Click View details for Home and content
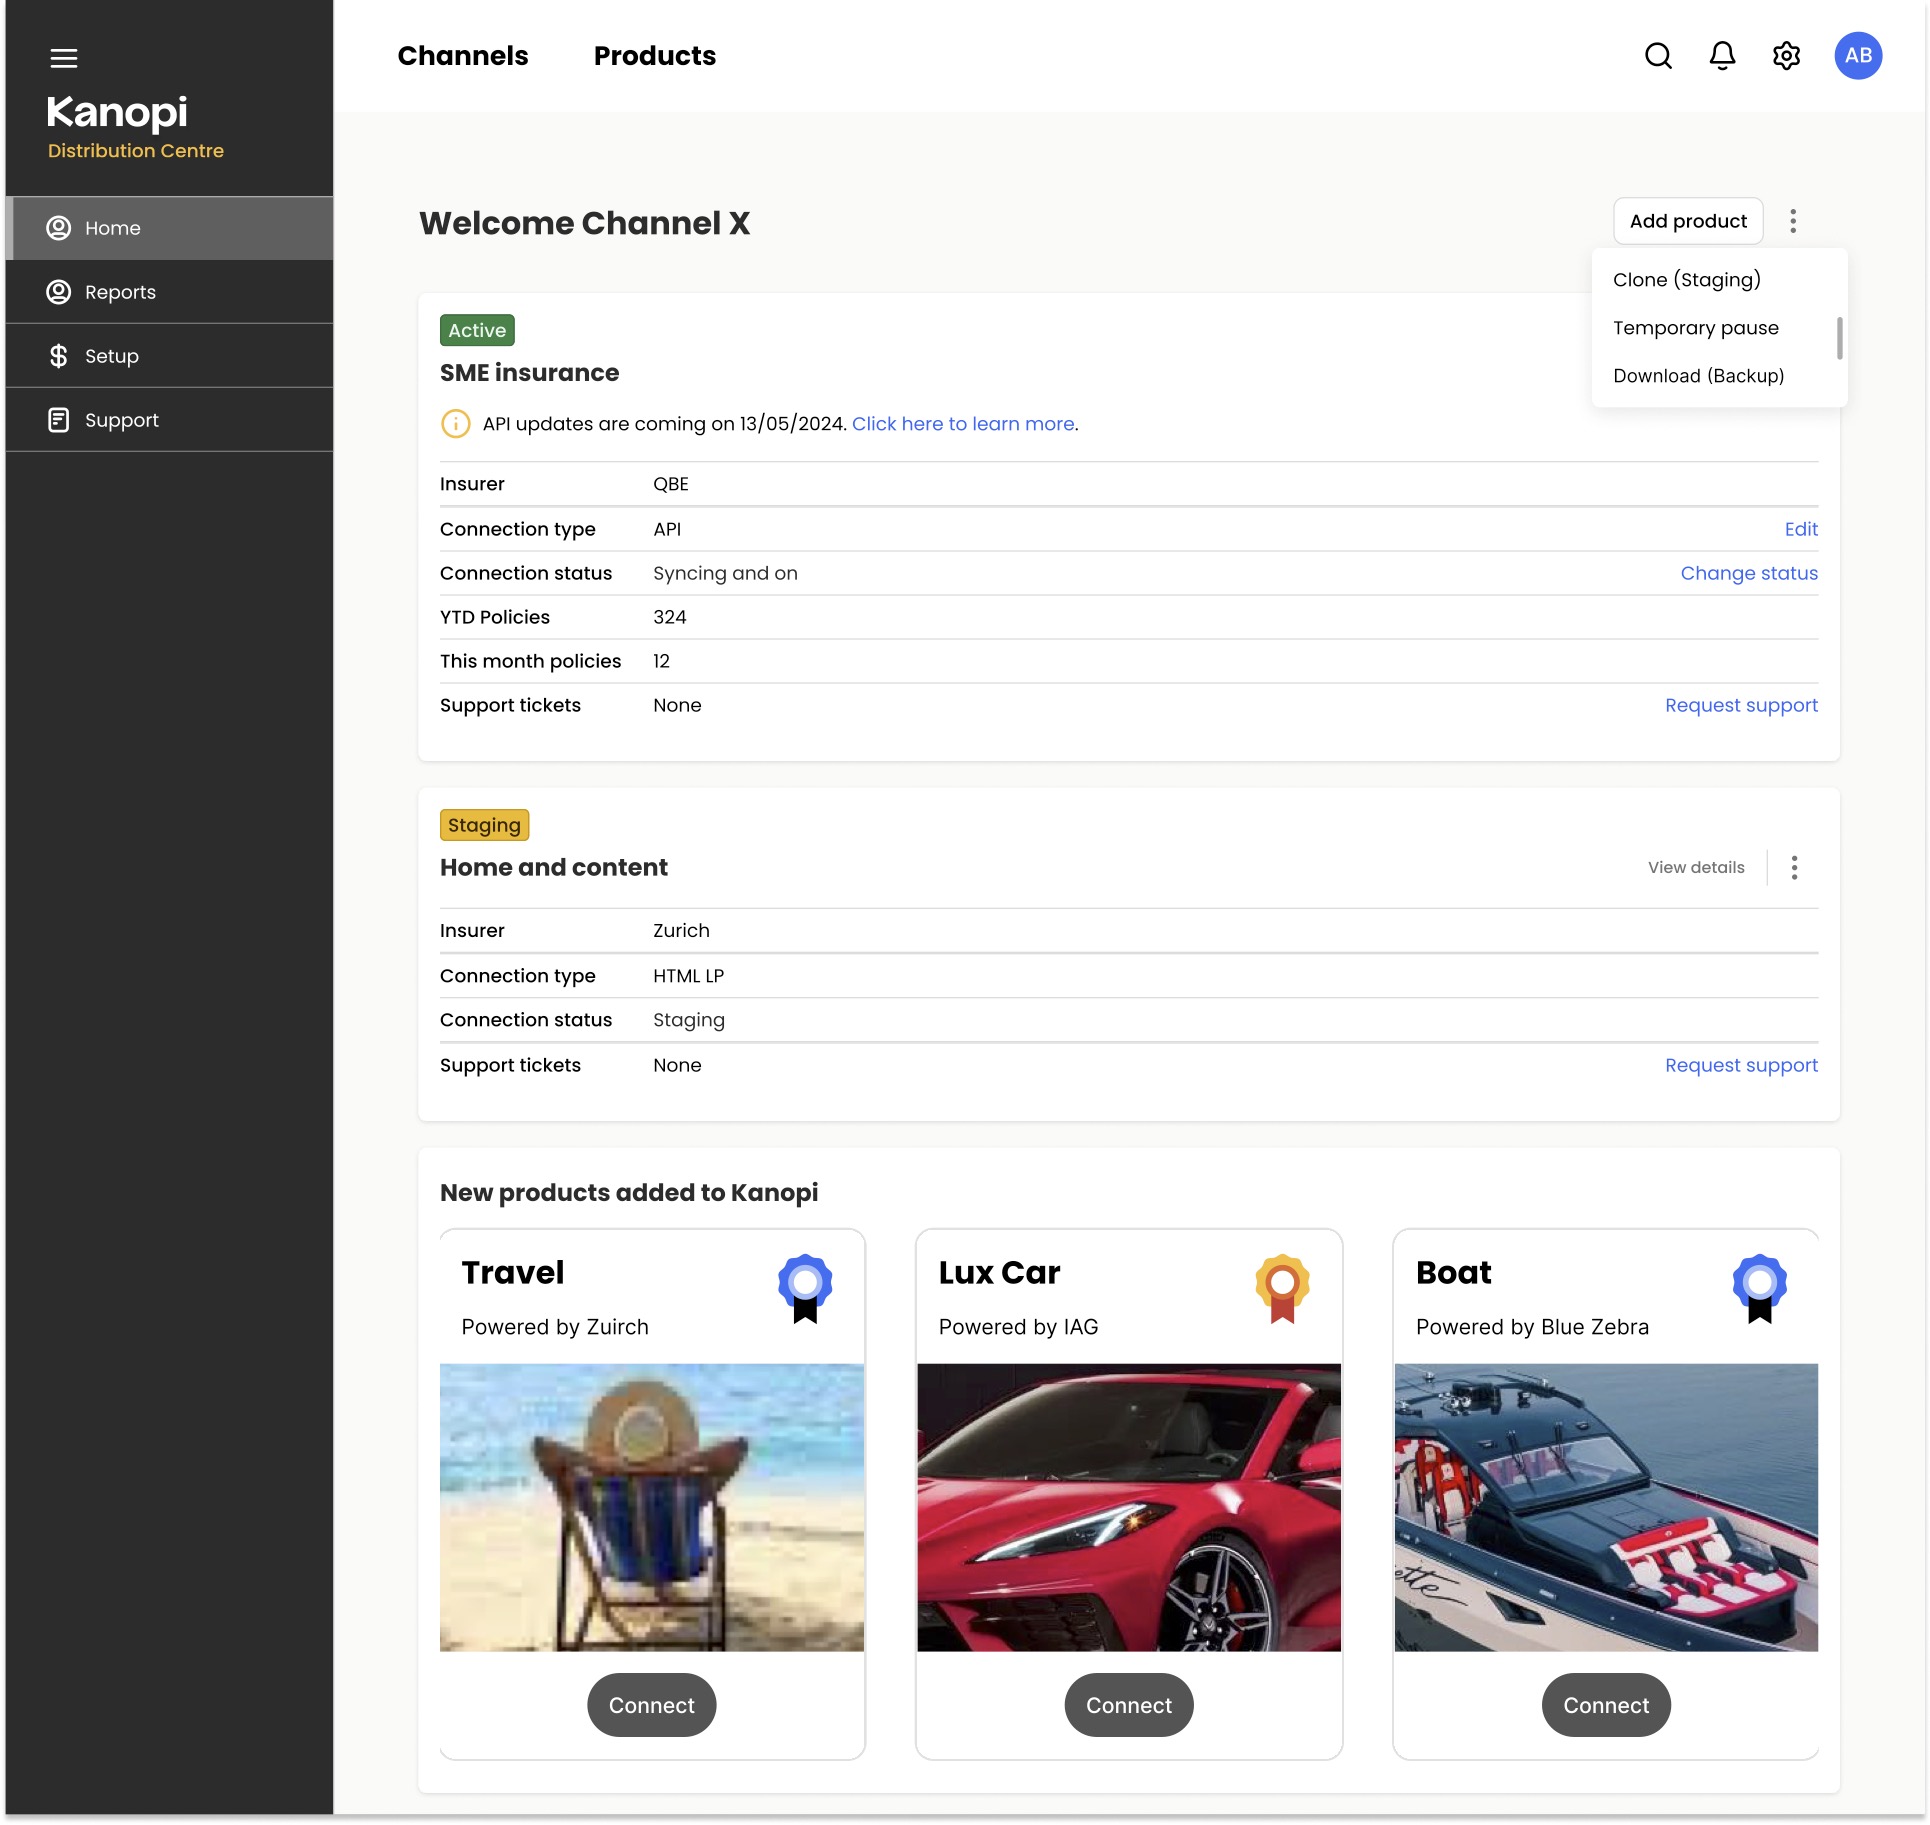Screen dimensions: 1930x1825 [x=1696, y=868]
